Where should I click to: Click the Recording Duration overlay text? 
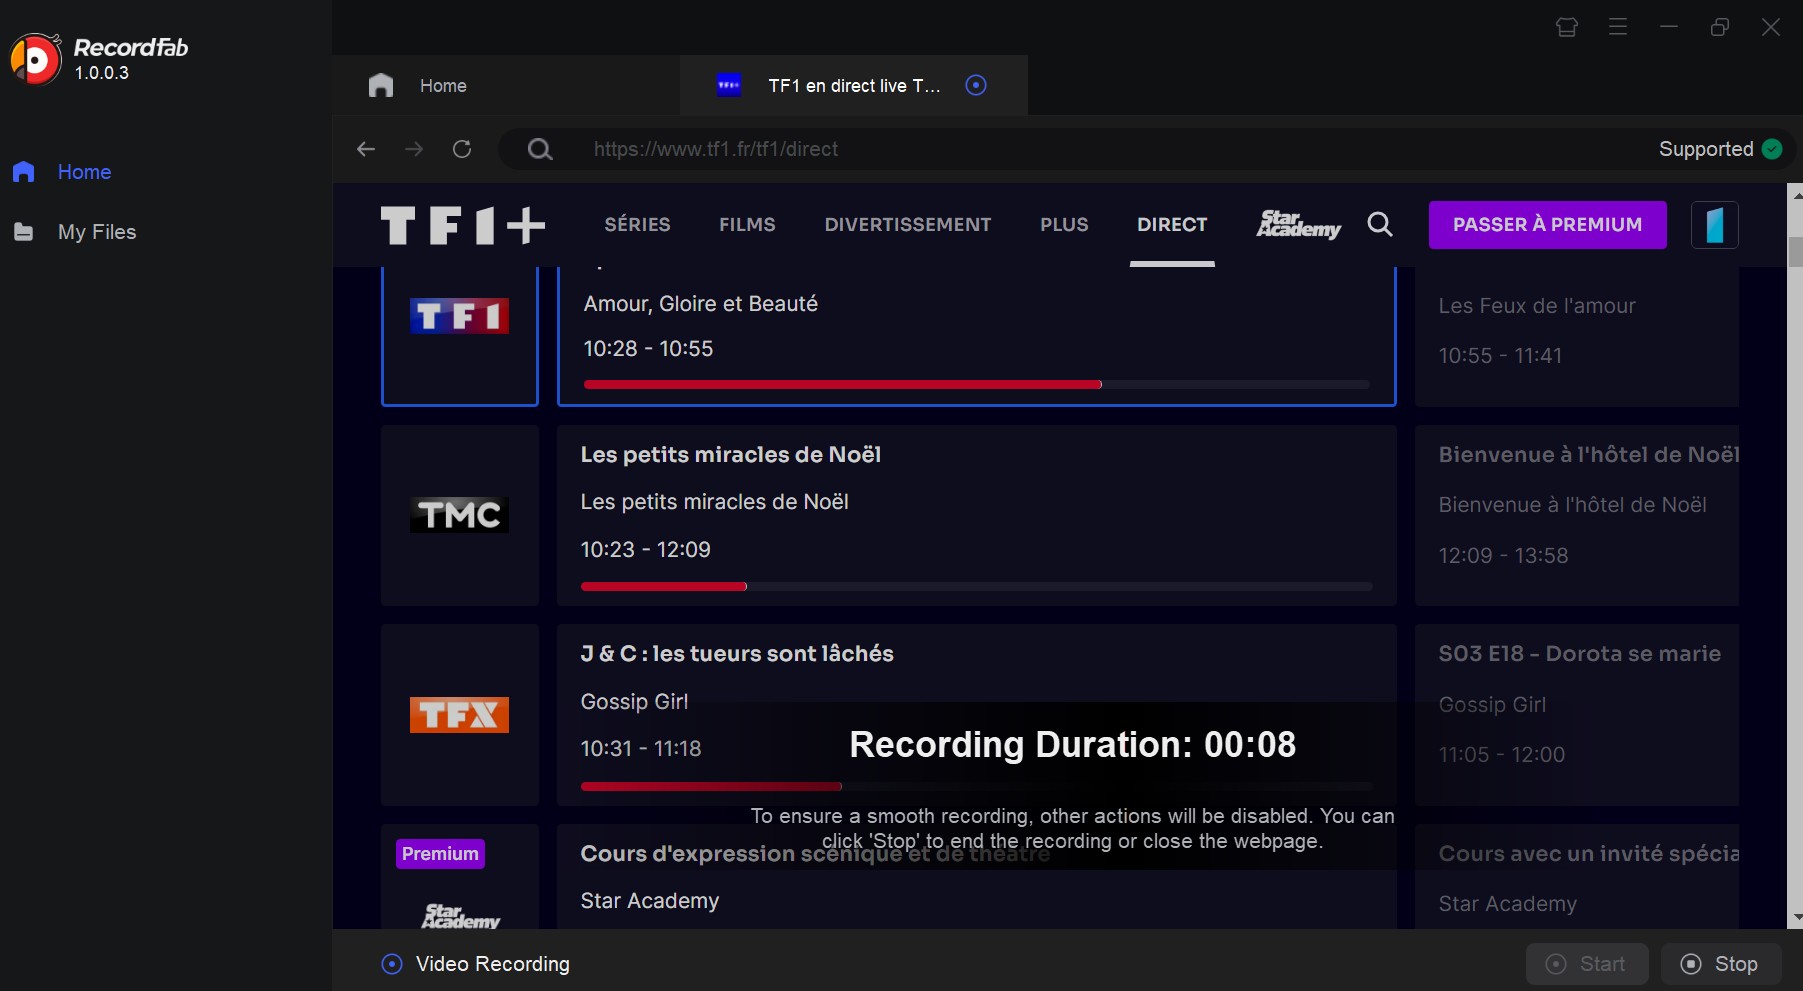tap(1072, 745)
